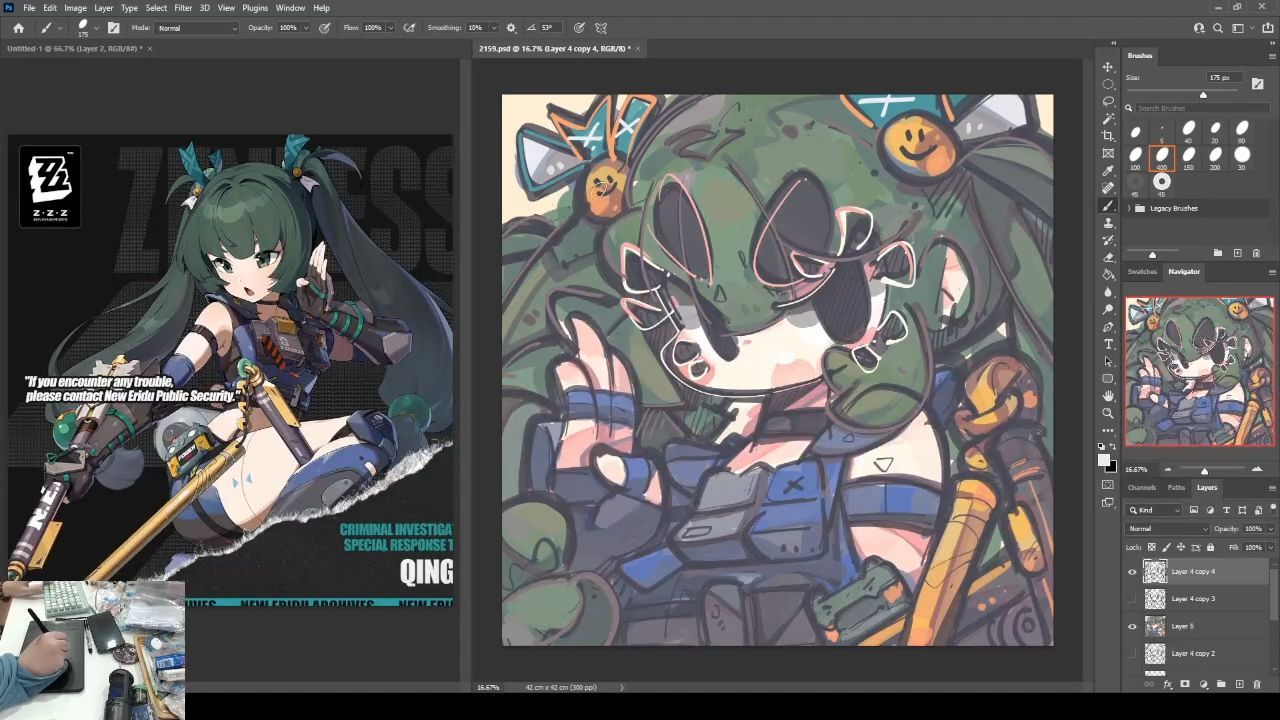The height and width of the screenshot is (720, 1280).
Task: Select the Path Selection tool
Action: click(1108, 361)
